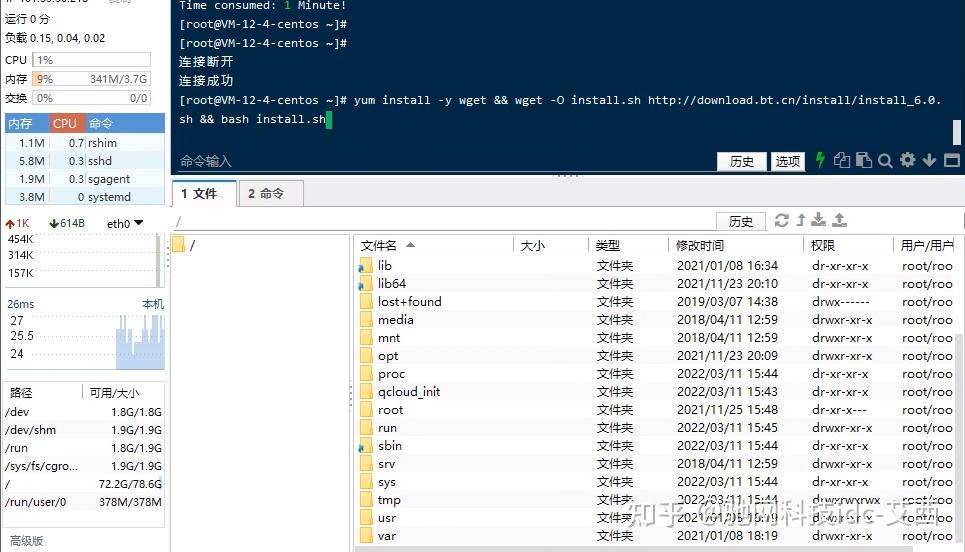
Task: Click the green download speed arrow
Action: (54, 224)
